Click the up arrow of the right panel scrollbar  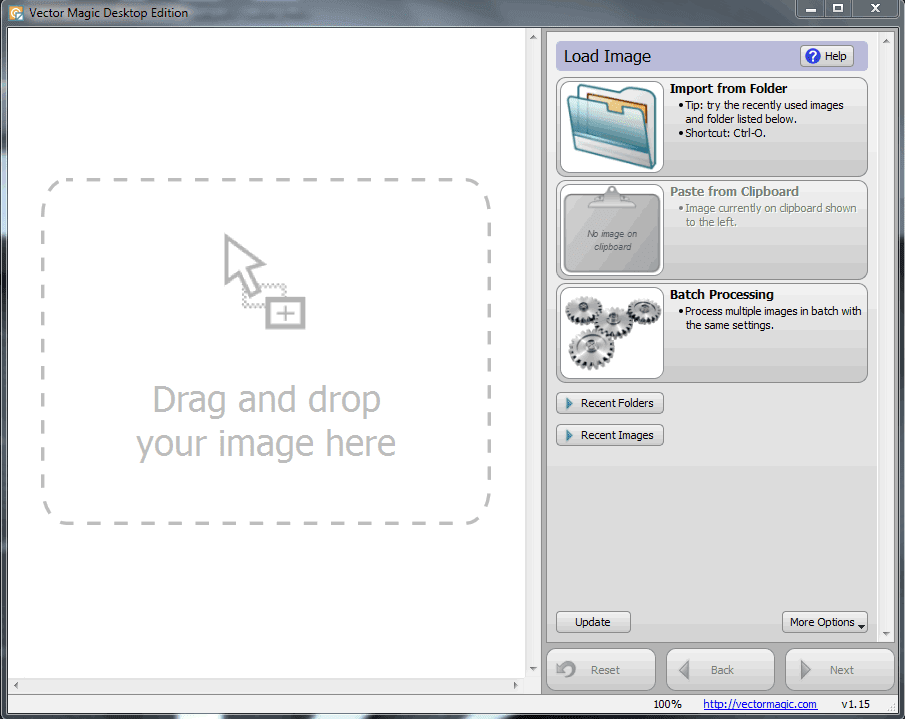click(884, 40)
